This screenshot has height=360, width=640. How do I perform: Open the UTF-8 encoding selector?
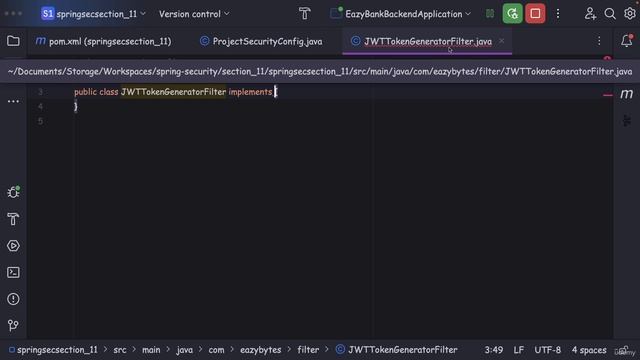(547, 350)
